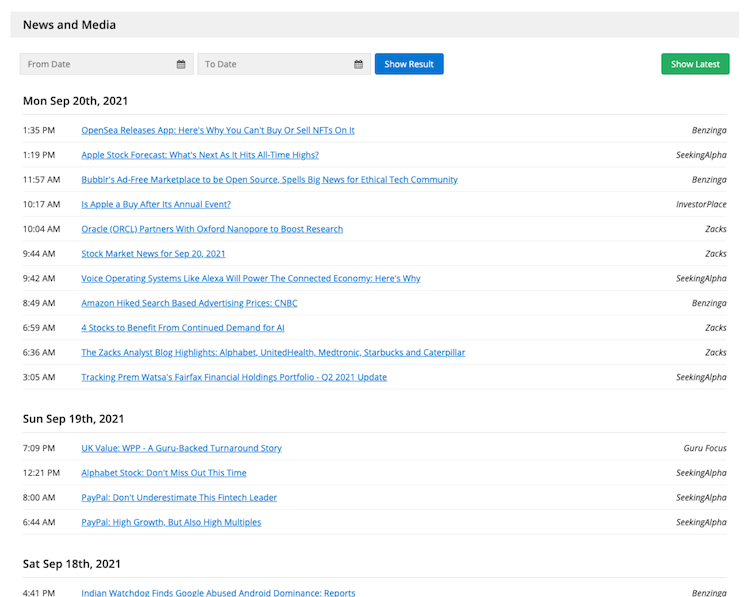
Task: Open UK Value: WPP Turnaround Story link
Action: [x=181, y=449]
